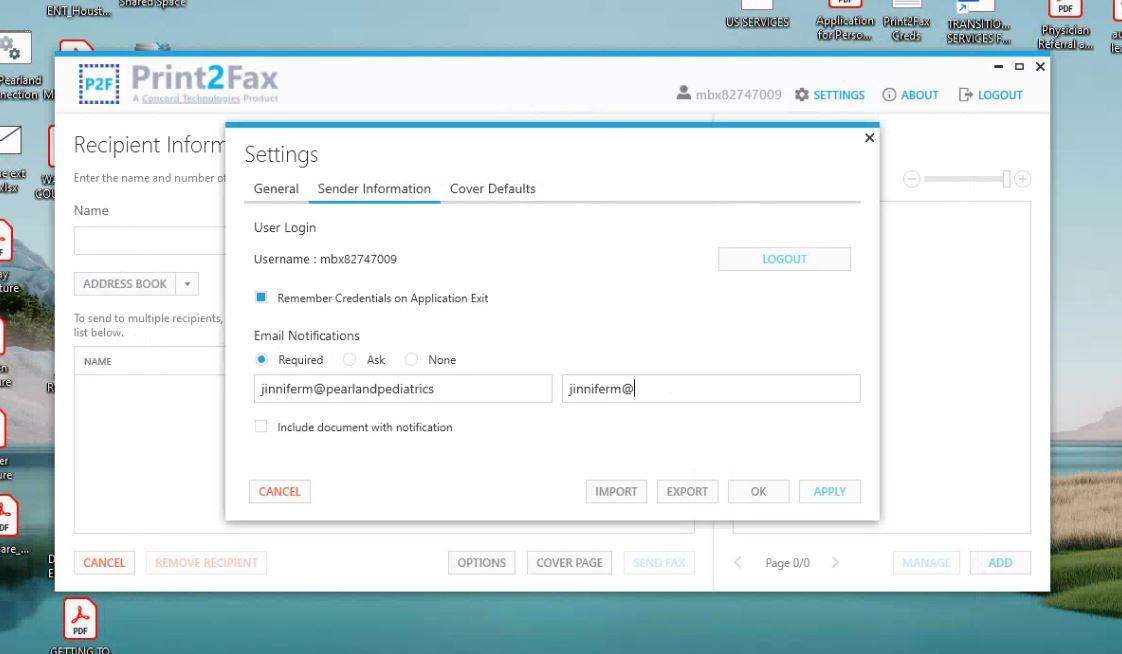Screen dimensions: 1122x654
Task: Select the Application for Perso... desktop icon
Action: (844, 21)
